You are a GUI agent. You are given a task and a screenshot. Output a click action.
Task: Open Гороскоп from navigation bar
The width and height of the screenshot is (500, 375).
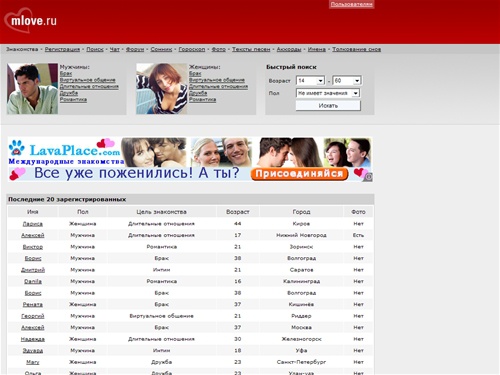pos(192,49)
